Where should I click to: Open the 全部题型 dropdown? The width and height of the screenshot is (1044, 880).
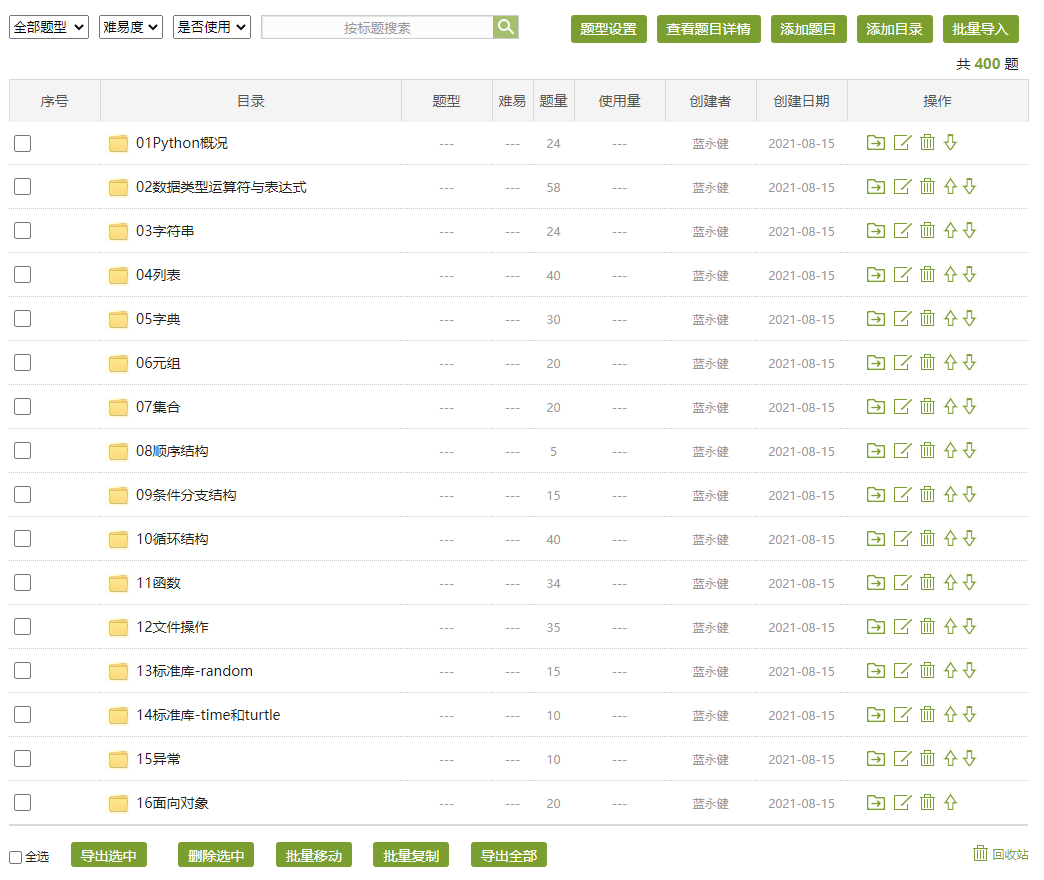click(49, 27)
